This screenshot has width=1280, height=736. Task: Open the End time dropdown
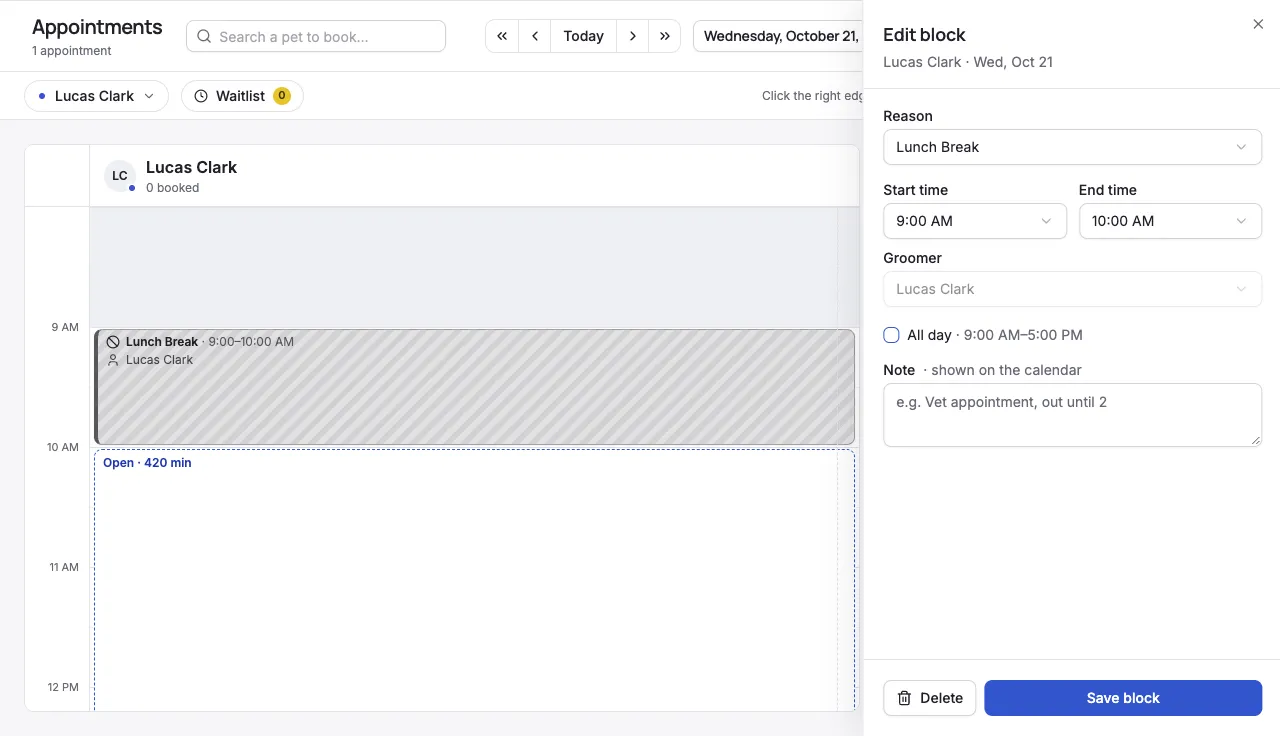pos(1170,221)
